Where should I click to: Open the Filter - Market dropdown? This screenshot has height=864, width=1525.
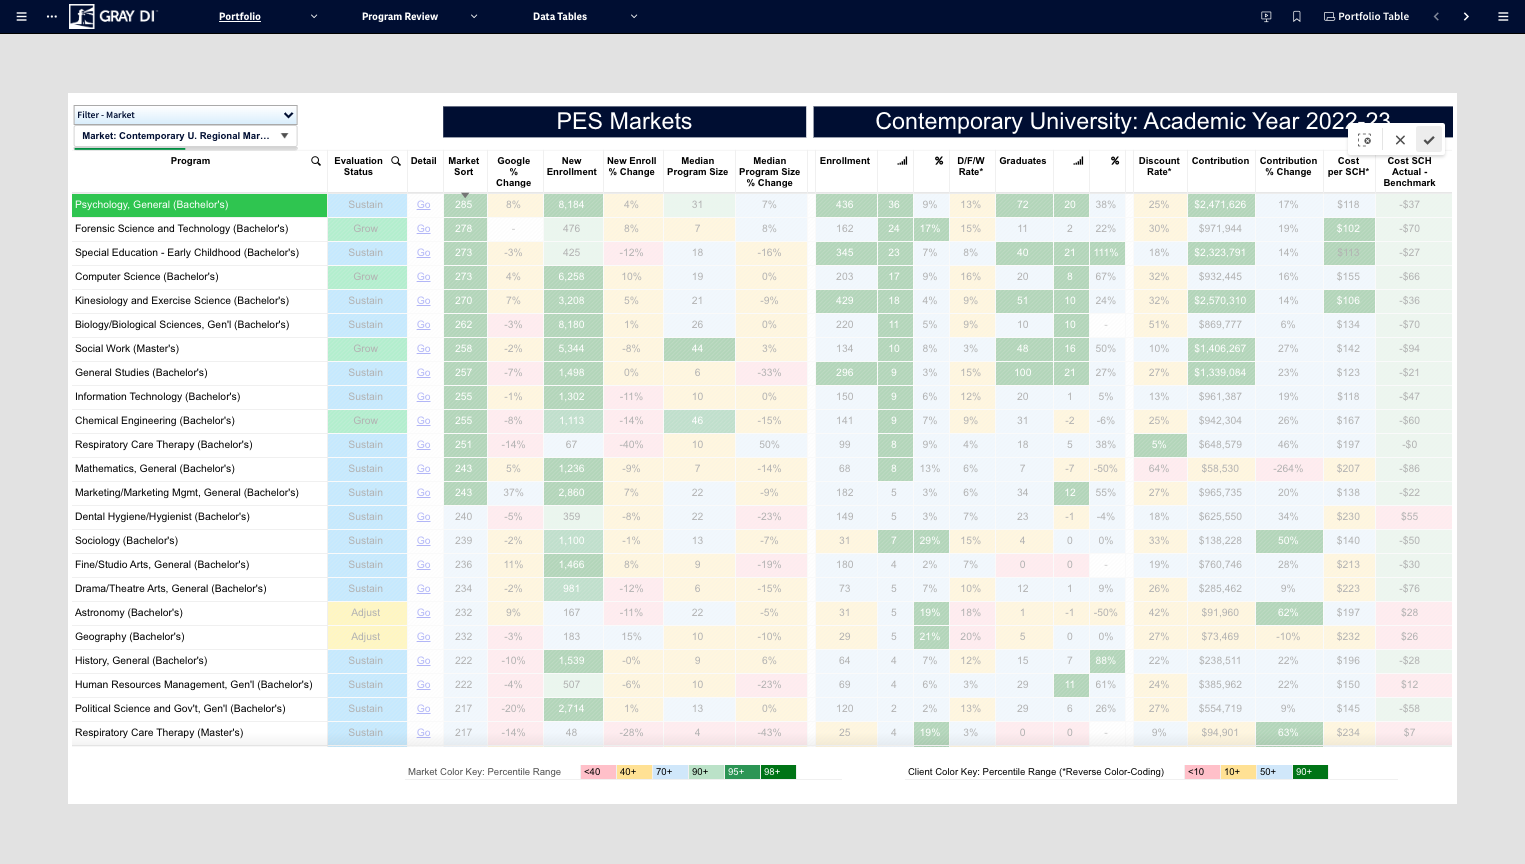pyautogui.click(x=185, y=115)
